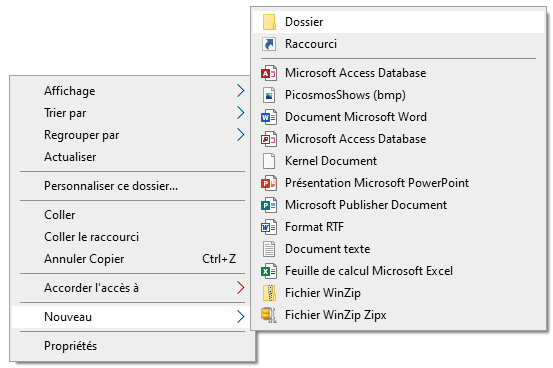The height and width of the screenshot is (368, 553).
Task: Choose Microsoft Publisher Document
Action: pos(399,205)
